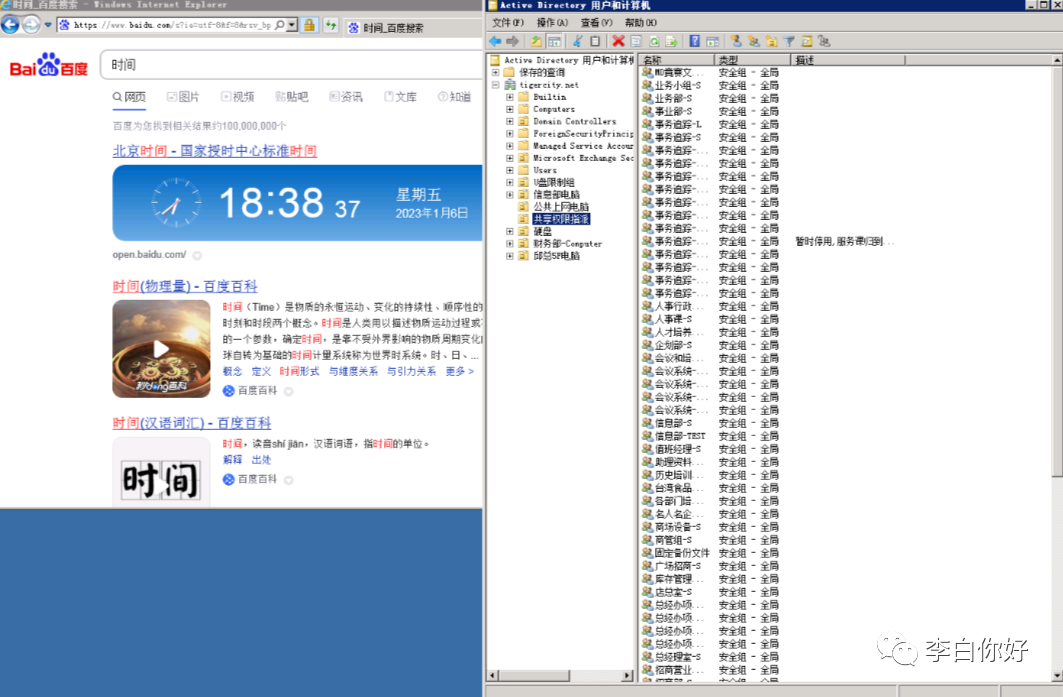Screen dimensions: 1063x697
Task: Open the 时间(汉语词汇) - 百度百科 link
Action: [192, 423]
